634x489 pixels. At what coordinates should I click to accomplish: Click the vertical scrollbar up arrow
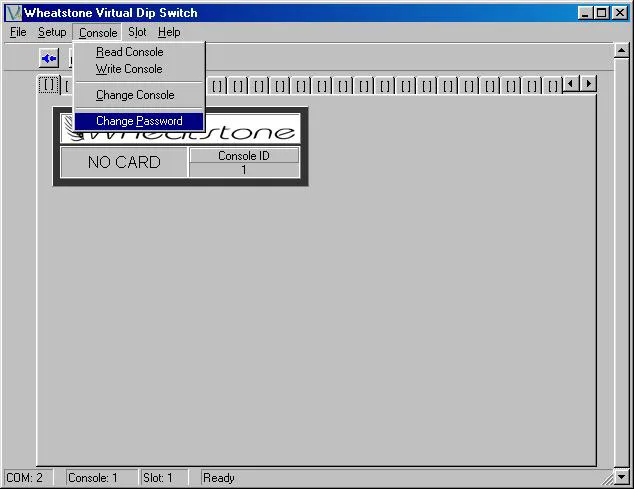click(x=621, y=51)
